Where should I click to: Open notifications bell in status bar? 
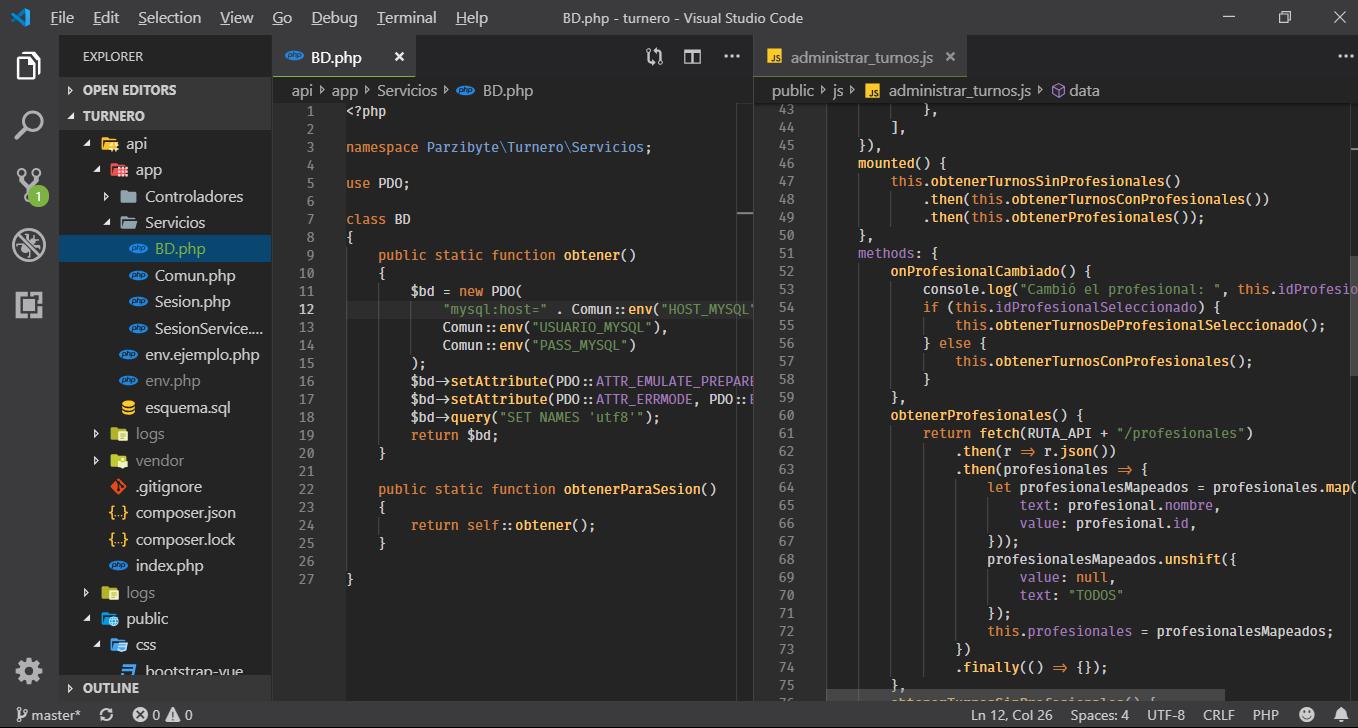coord(1339,715)
